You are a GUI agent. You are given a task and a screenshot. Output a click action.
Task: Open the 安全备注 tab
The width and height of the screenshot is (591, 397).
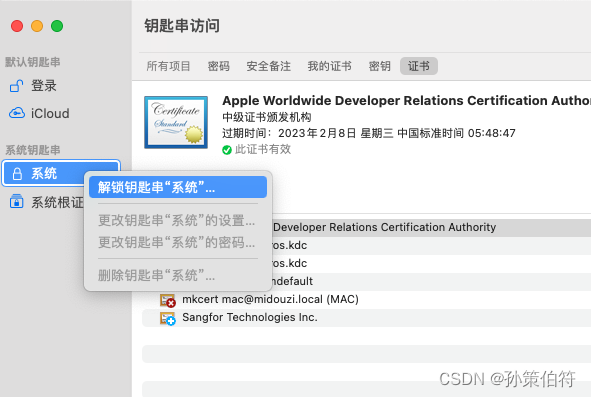pos(268,66)
